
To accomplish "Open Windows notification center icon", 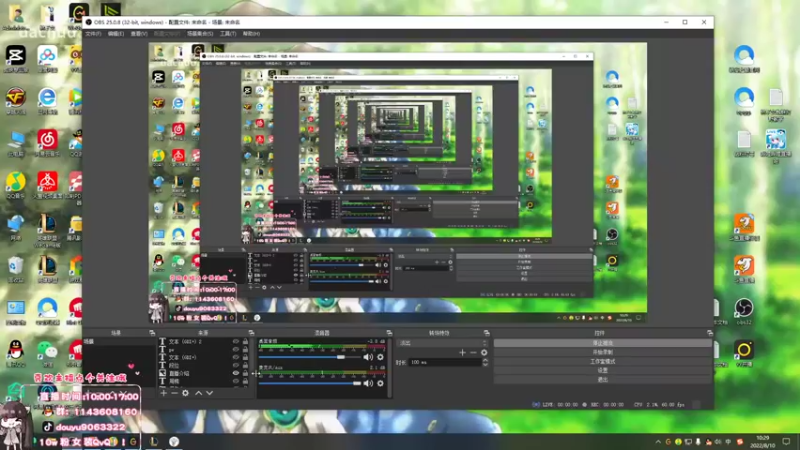I will (786, 441).
